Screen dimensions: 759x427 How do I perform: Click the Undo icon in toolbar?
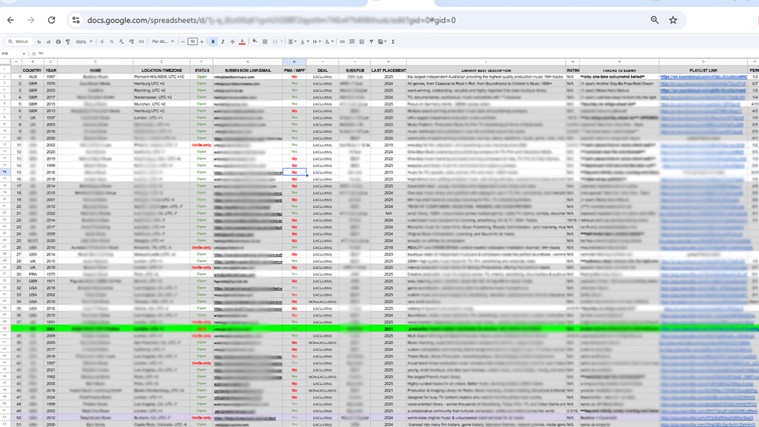39,42
